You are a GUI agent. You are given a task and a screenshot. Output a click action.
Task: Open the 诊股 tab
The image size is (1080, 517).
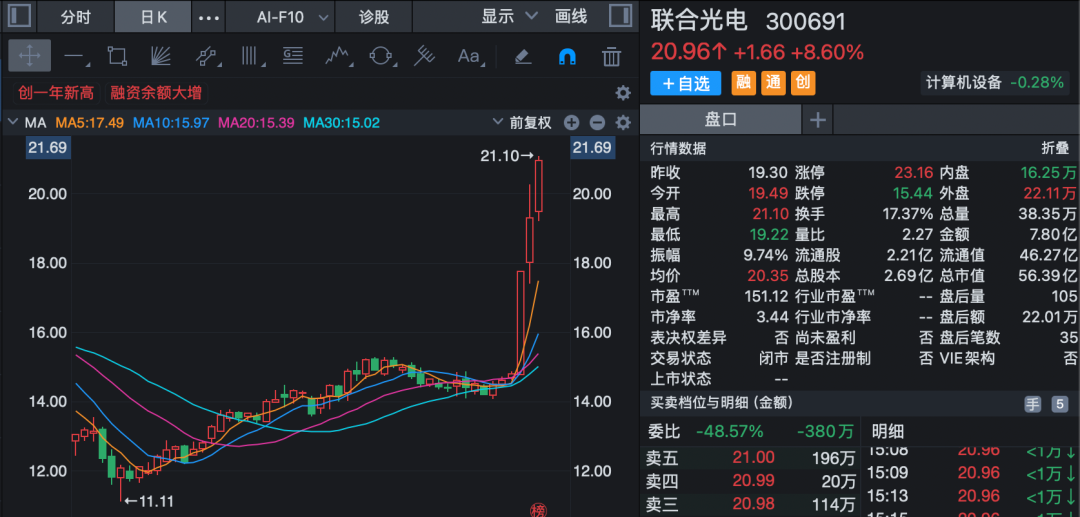(375, 17)
